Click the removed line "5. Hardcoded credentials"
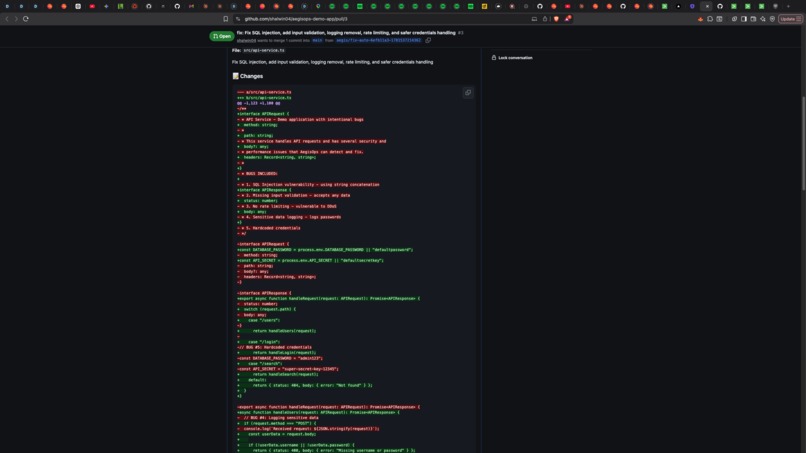Screen dimensions: 806x453 pos(269,228)
